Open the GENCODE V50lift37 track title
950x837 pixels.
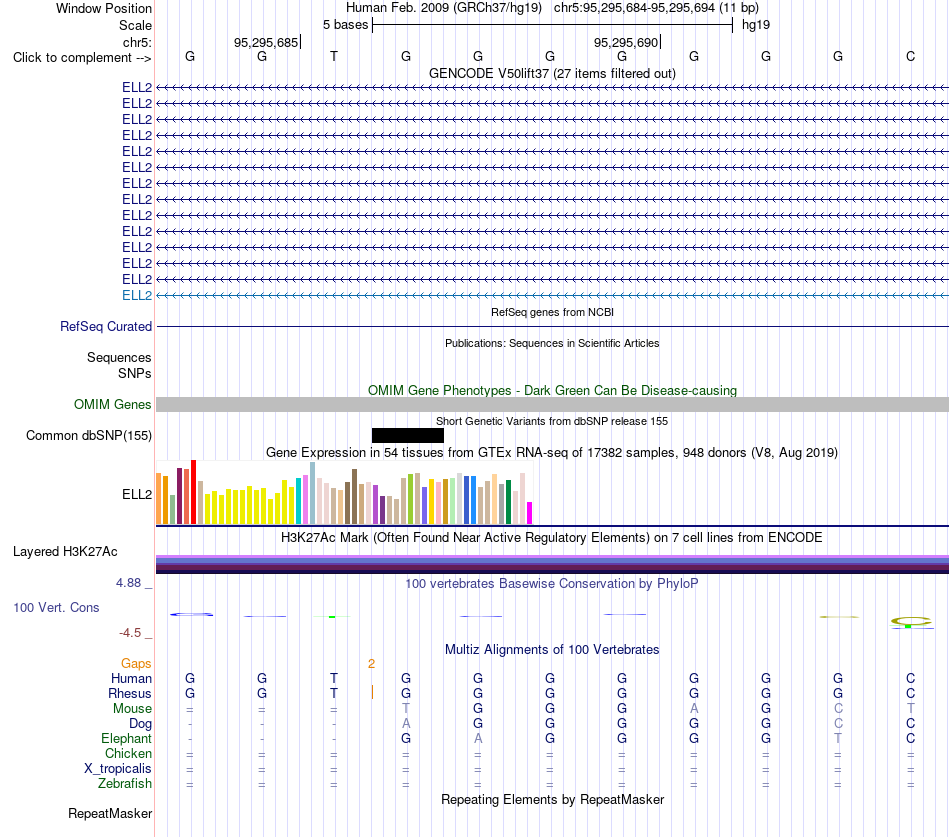552,73
